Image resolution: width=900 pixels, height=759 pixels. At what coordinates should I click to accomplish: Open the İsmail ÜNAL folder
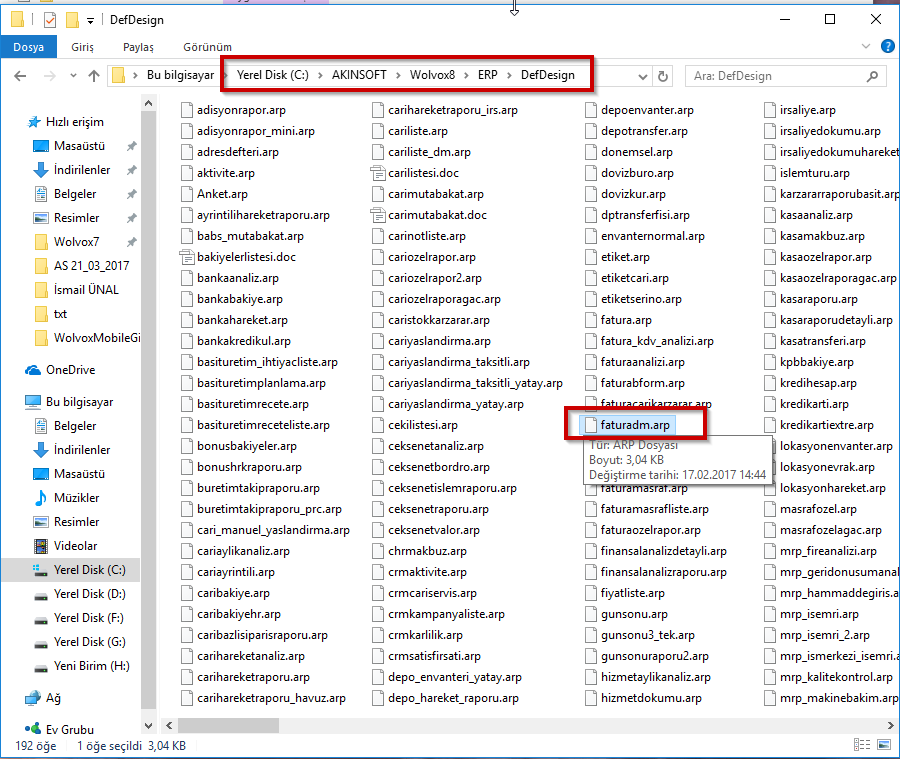86,290
